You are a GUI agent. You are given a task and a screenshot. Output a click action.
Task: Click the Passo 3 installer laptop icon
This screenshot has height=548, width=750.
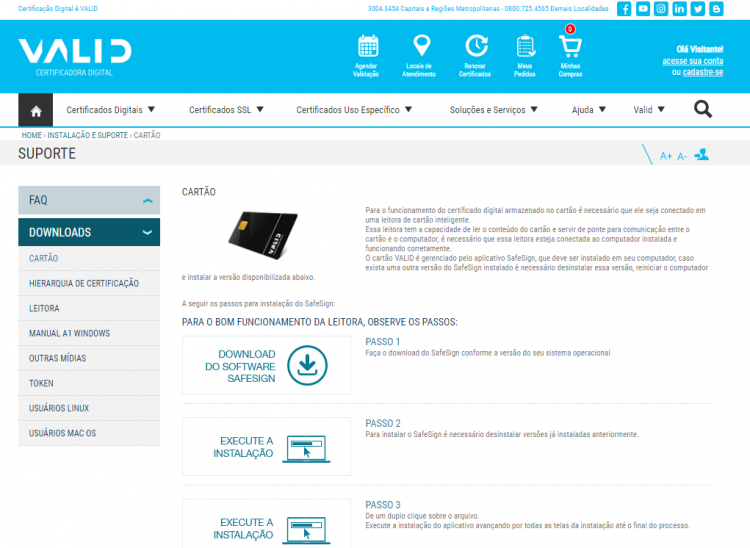pyautogui.click(x=306, y=530)
